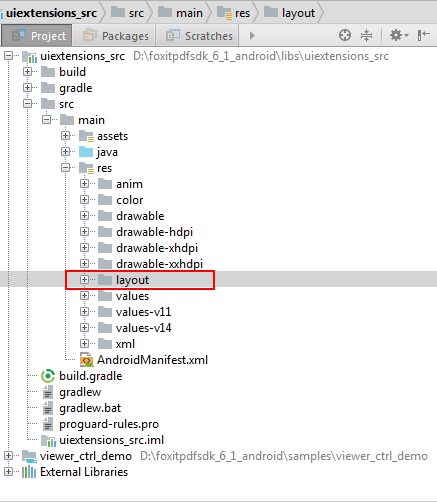The image size is (437, 502).
Task: Expand the layout folder
Action: point(85,280)
